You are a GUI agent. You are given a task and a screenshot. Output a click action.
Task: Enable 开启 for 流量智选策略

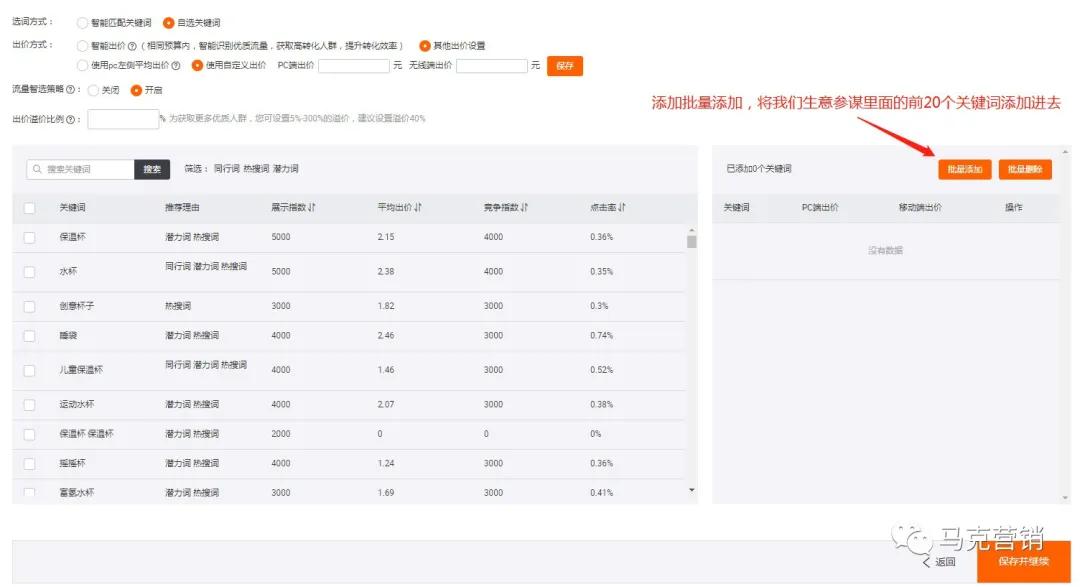click(135, 89)
